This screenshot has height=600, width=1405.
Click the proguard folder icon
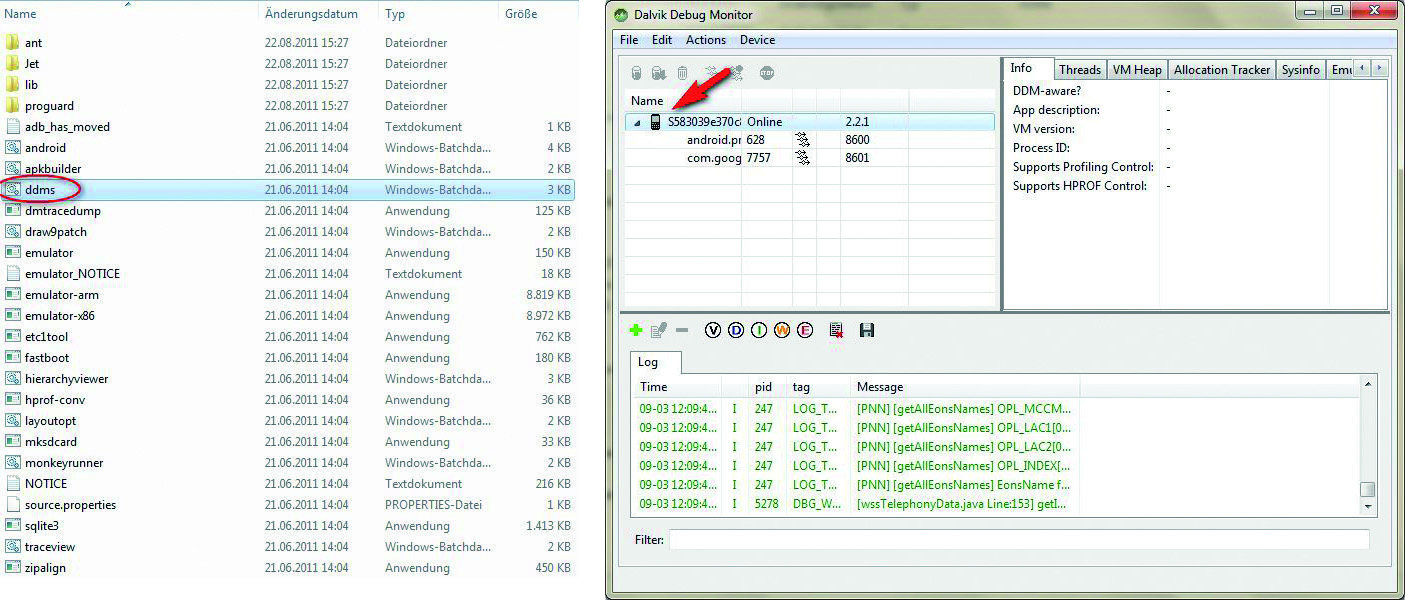click(x=12, y=106)
